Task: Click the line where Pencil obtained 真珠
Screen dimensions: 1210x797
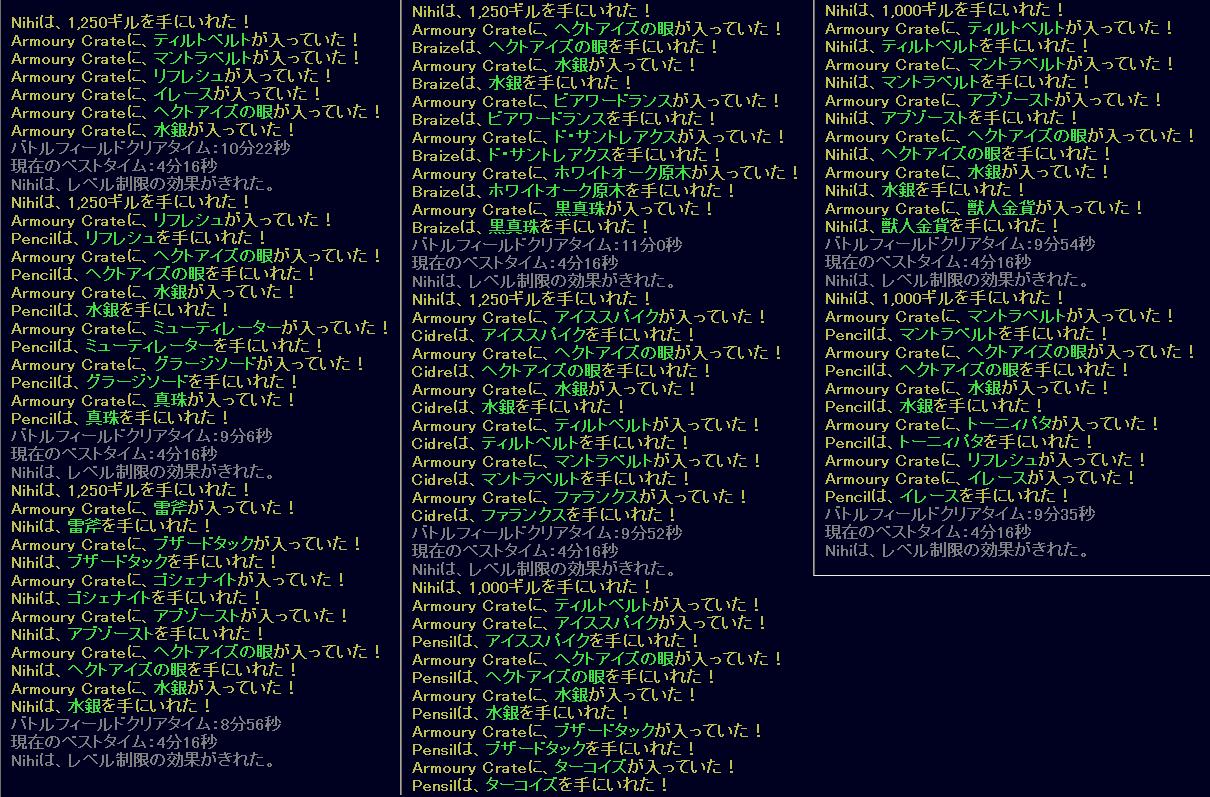Action: 120,418
